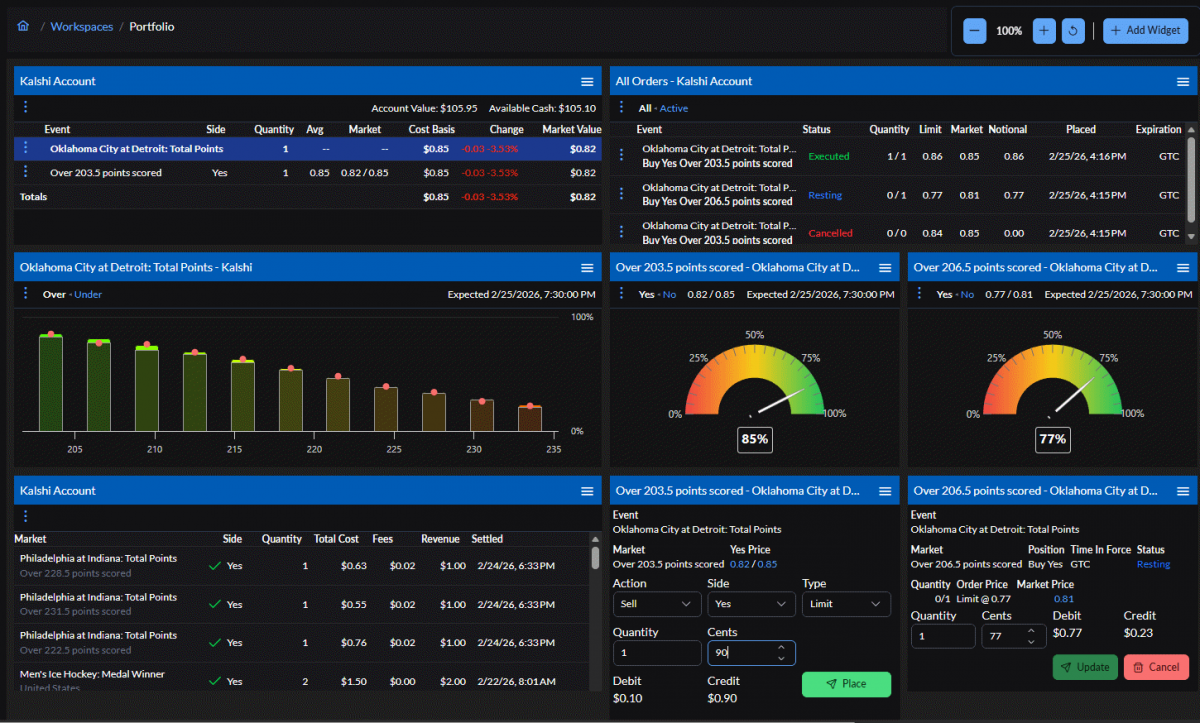This screenshot has width=1200, height=723.
Task: Open the hamburger menu on Over 206.5 gauge widget
Action: [x=1183, y=267]
